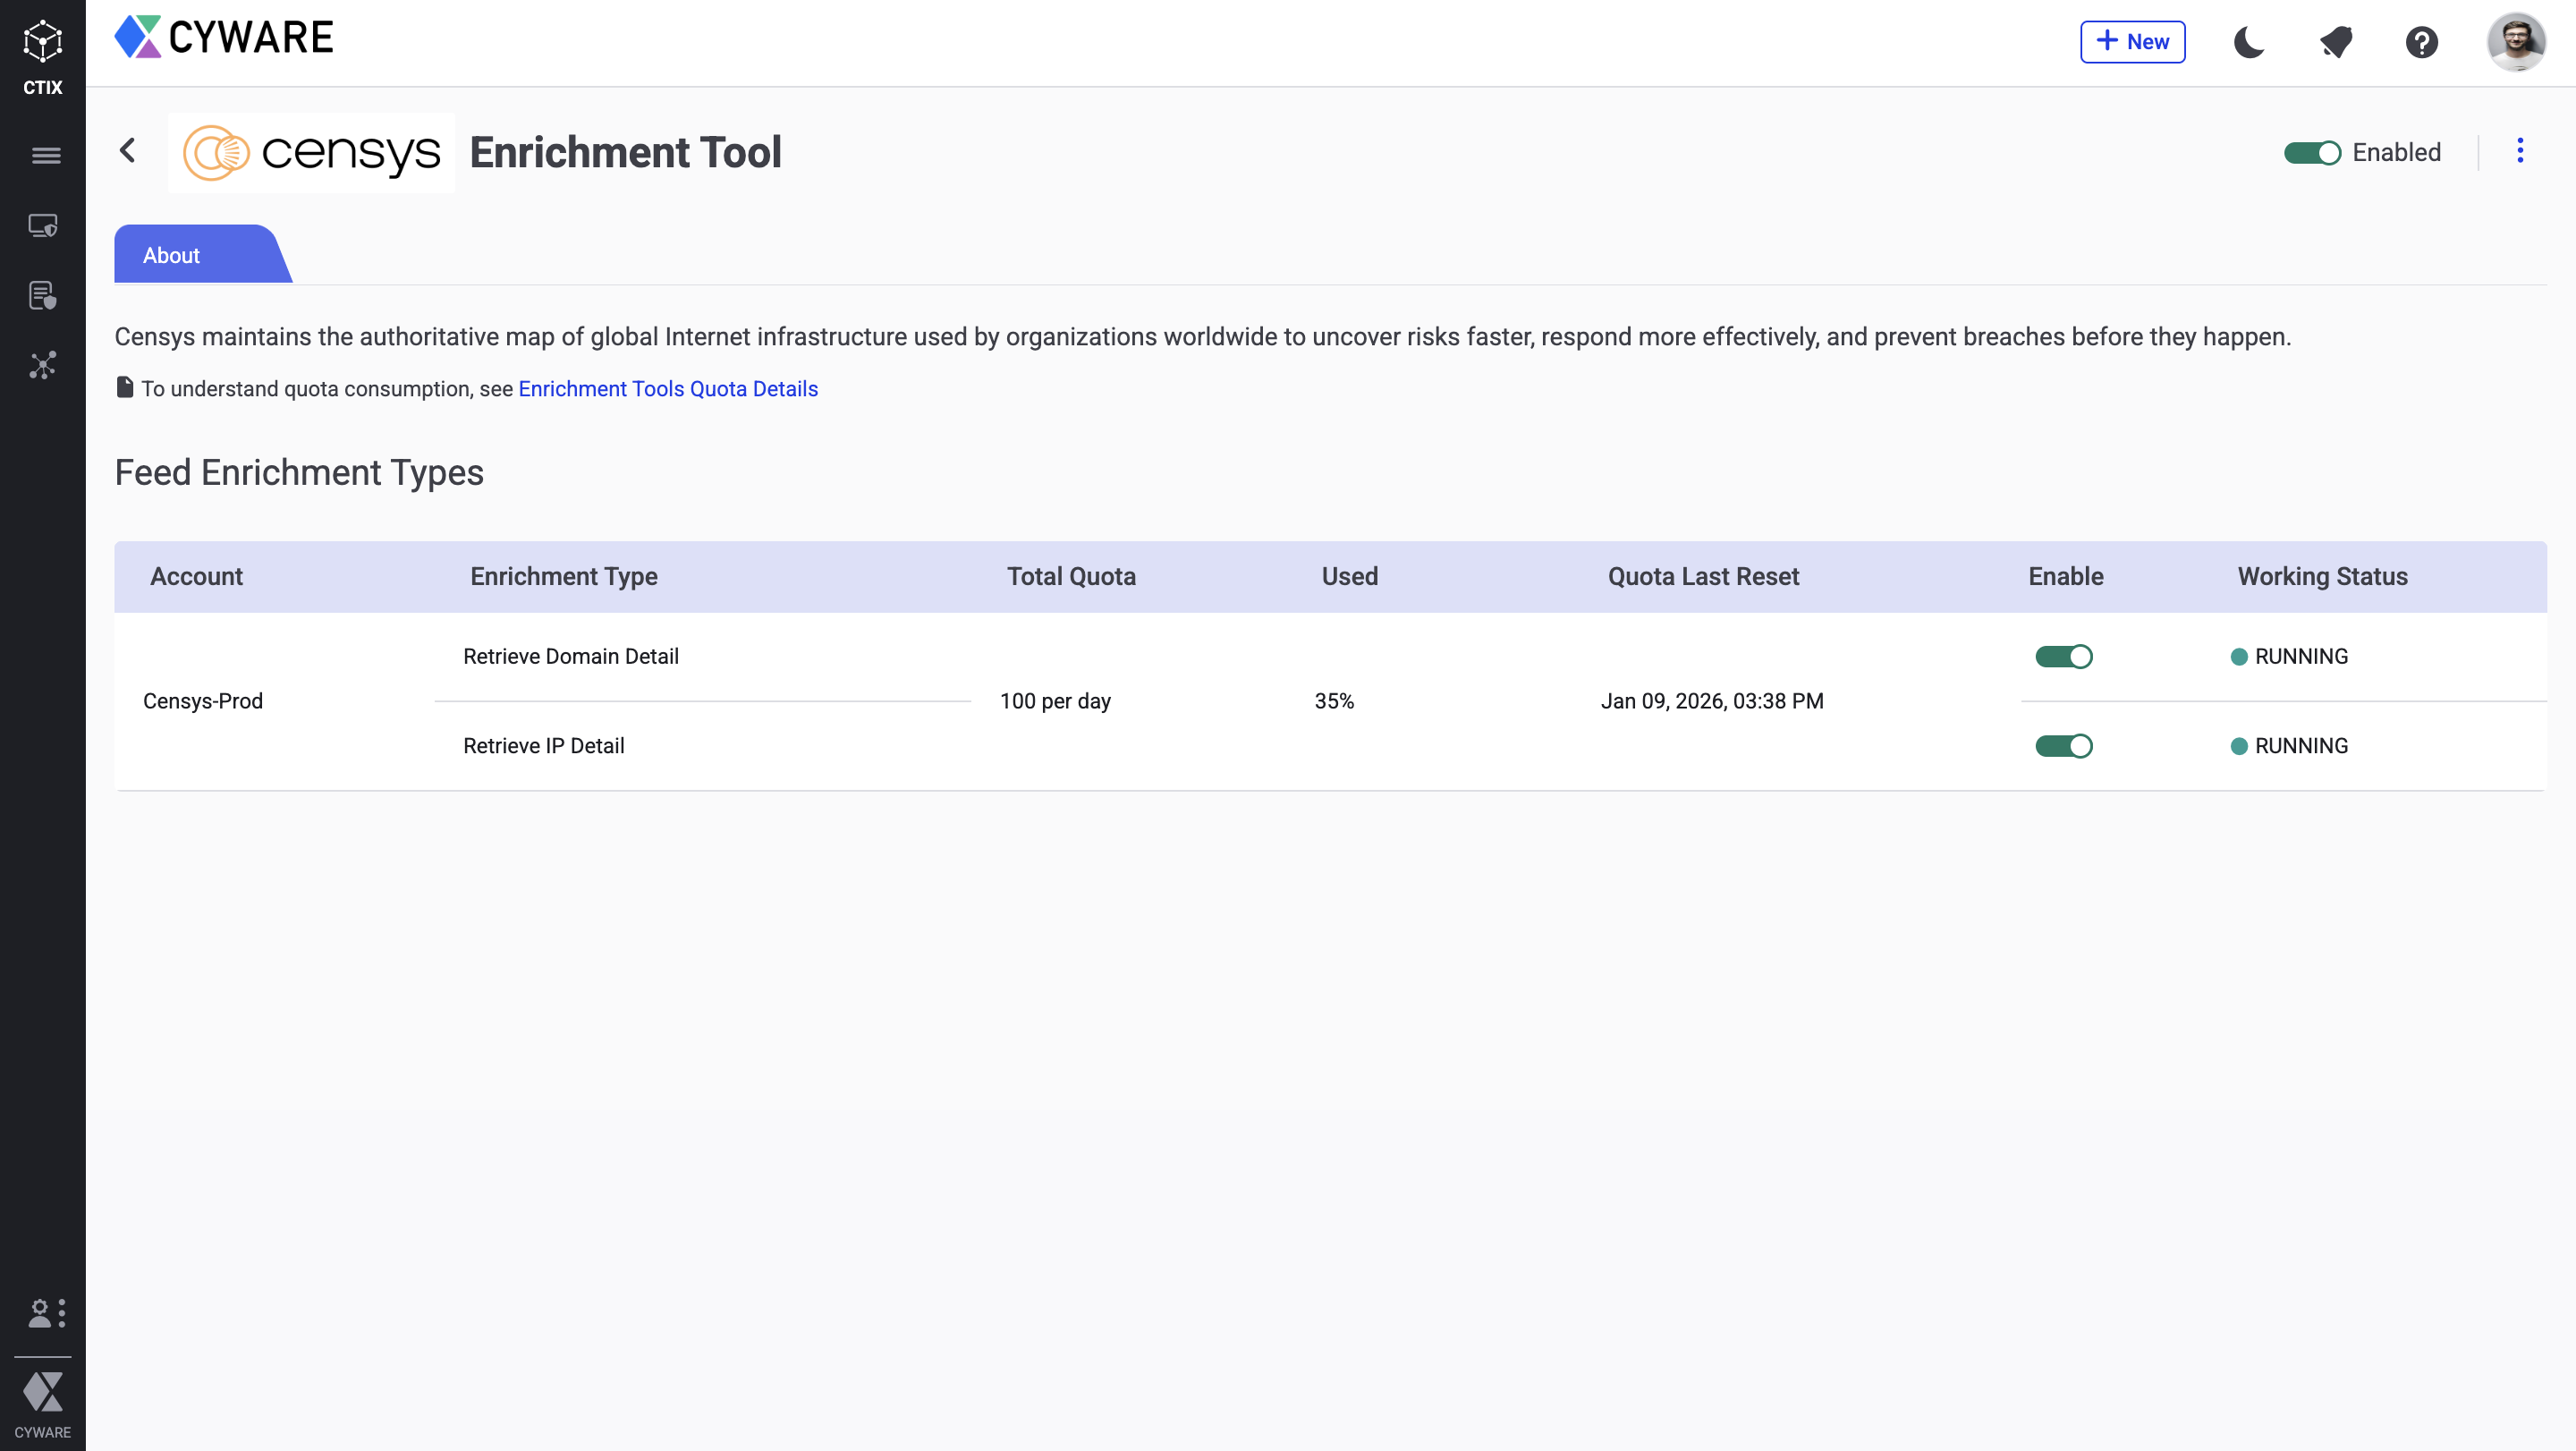Go back using the left chevron

pyautogui.click(x=128, y=151)
